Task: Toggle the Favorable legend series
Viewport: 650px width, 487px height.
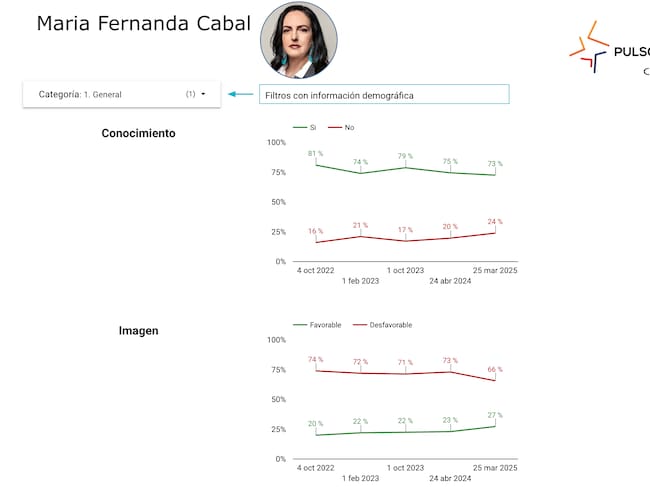Action: [317, 325]
